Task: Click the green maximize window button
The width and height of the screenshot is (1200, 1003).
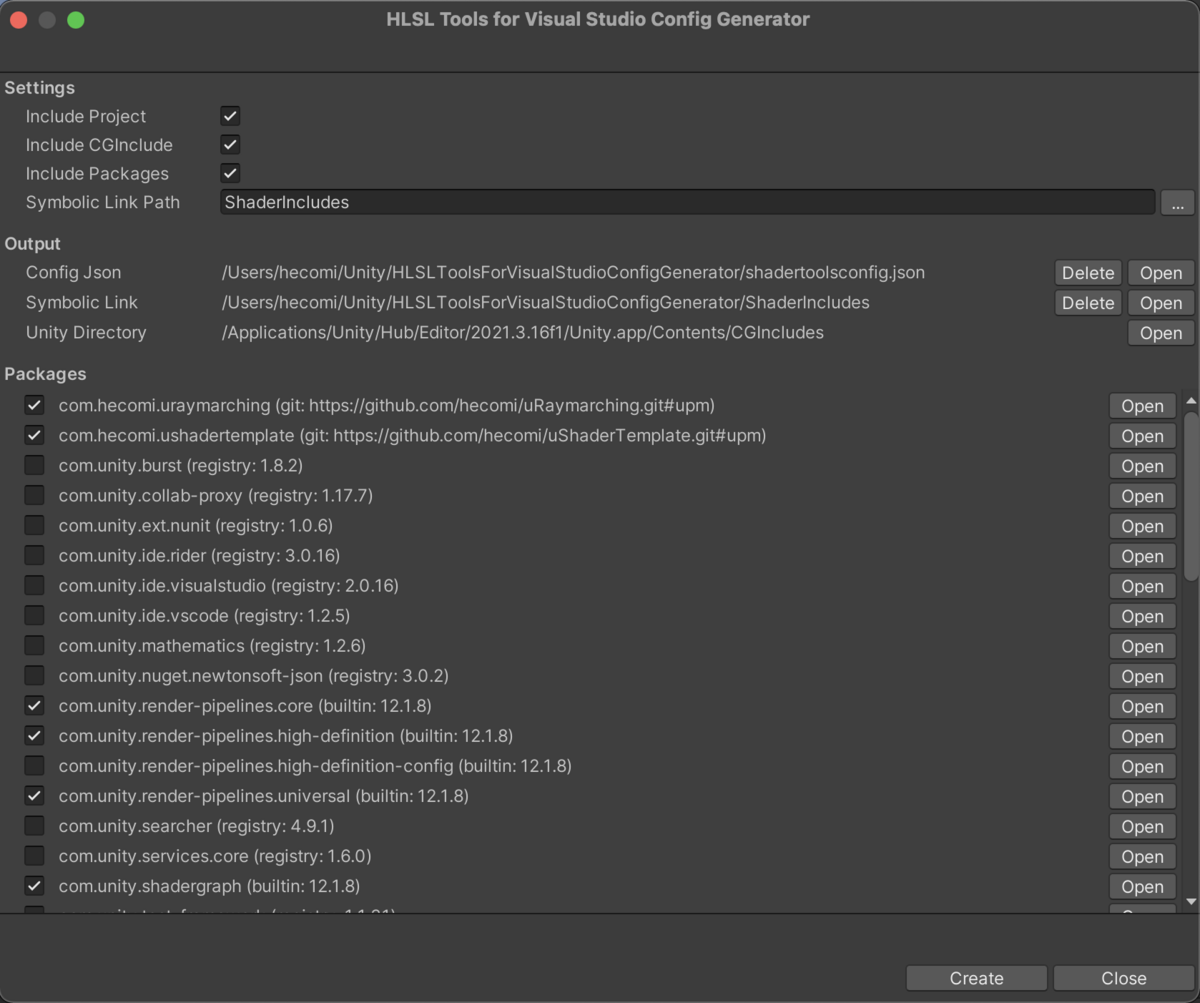Action: [76, 20]
